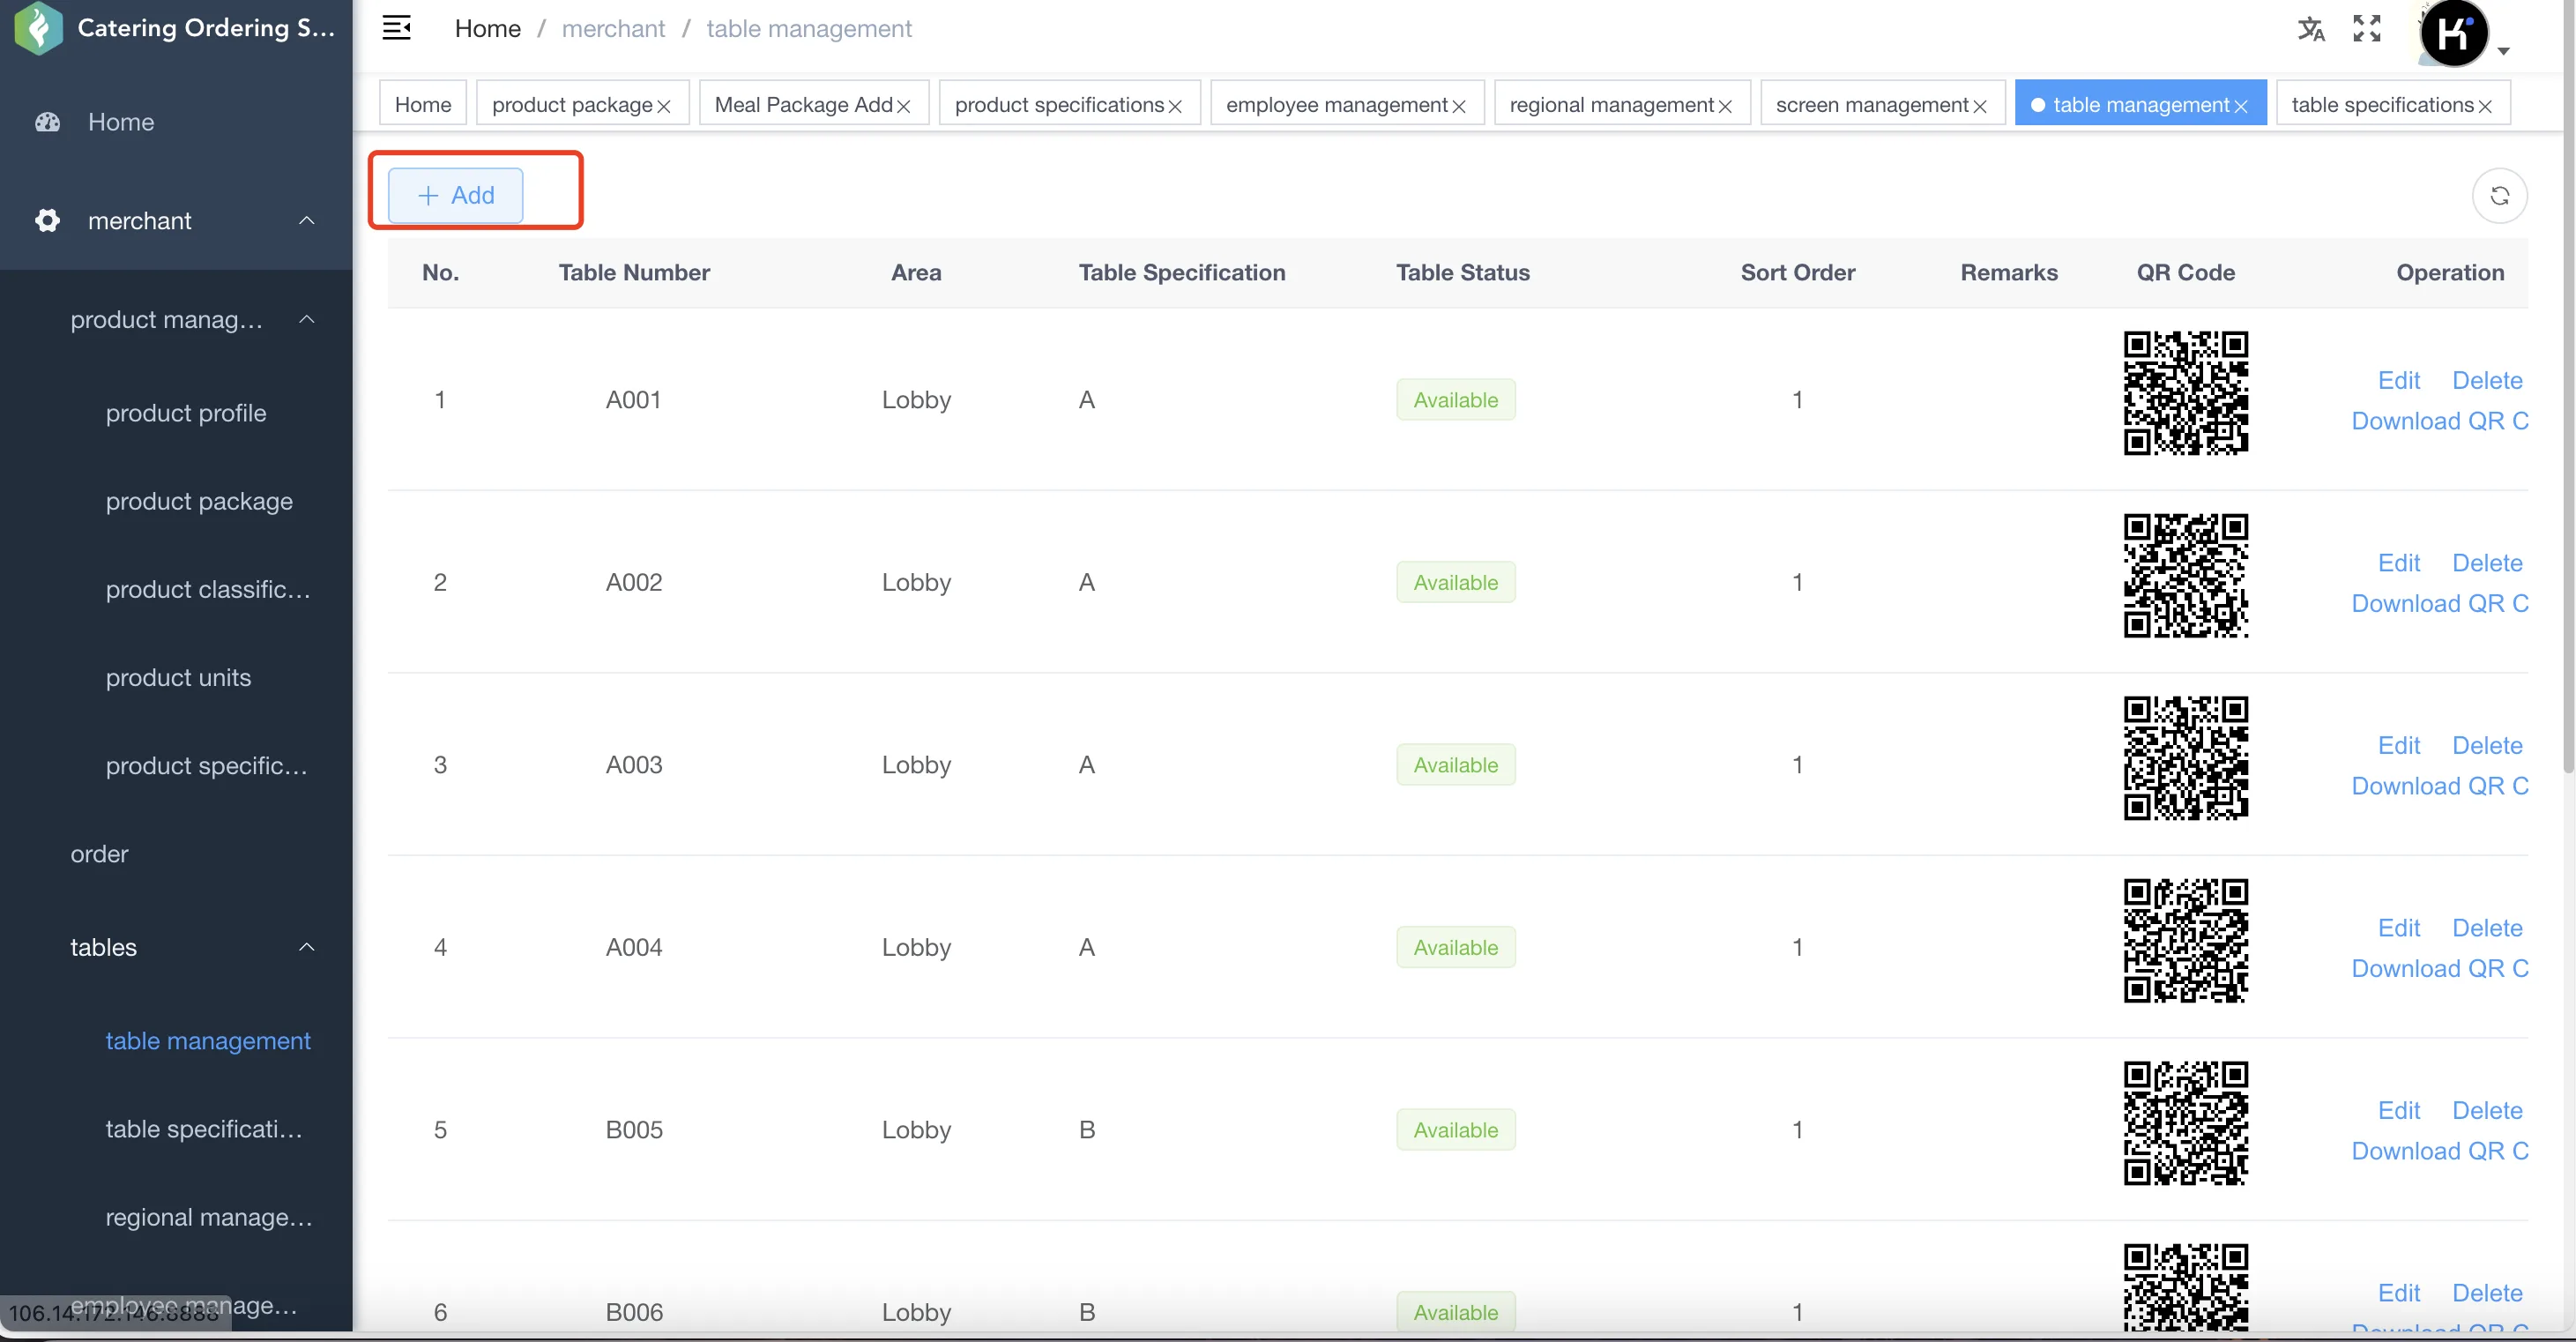
Task: Edit table B005
Action: (2398, 1110)
